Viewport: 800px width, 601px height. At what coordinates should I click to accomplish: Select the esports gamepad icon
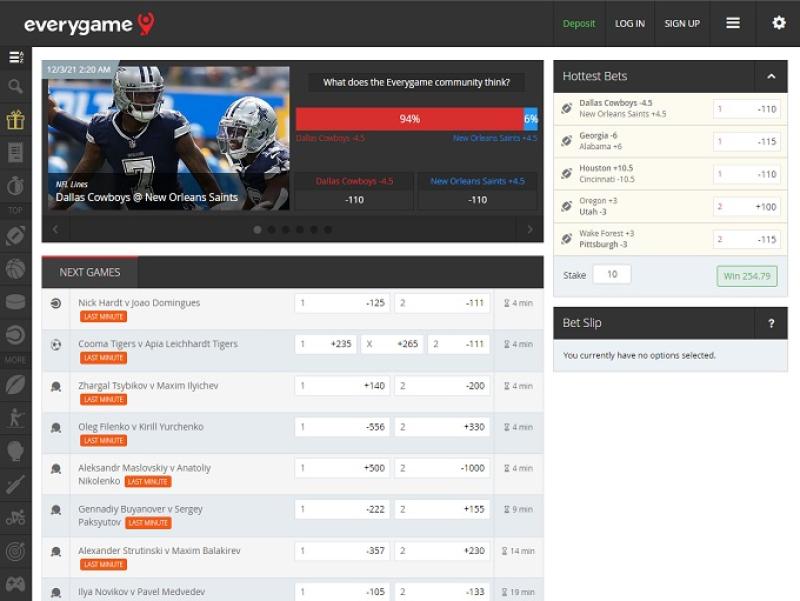click(15, 583)
